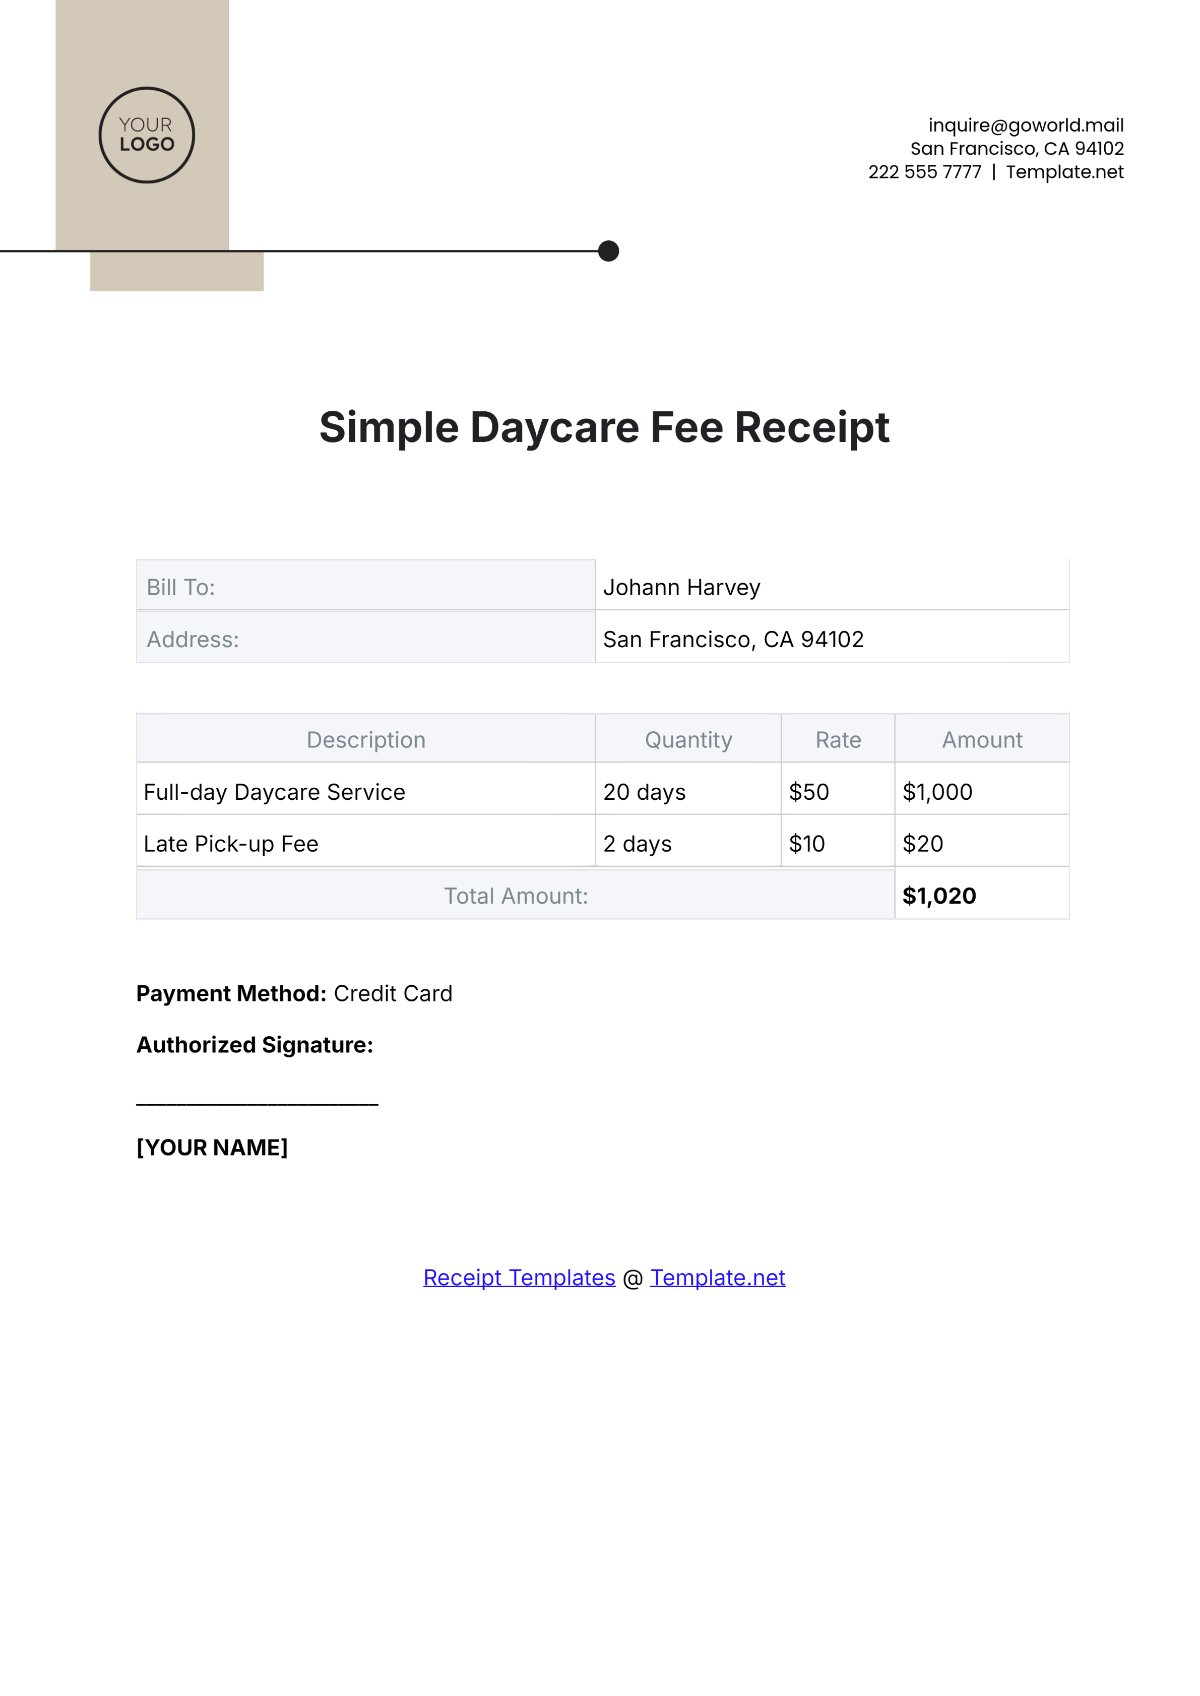
Task: Click the authorized signature line
Action: coord(257,1102)
